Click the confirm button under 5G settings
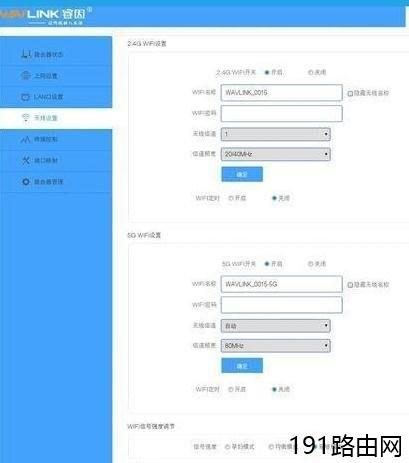 click(x=242, y=366)
